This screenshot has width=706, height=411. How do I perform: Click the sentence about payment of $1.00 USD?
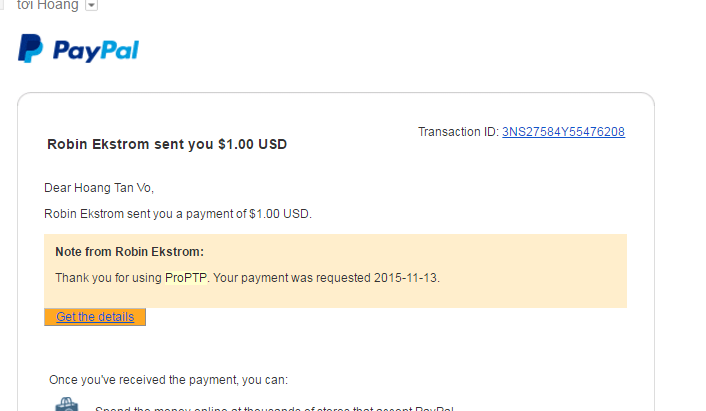[x=178, y=213]
